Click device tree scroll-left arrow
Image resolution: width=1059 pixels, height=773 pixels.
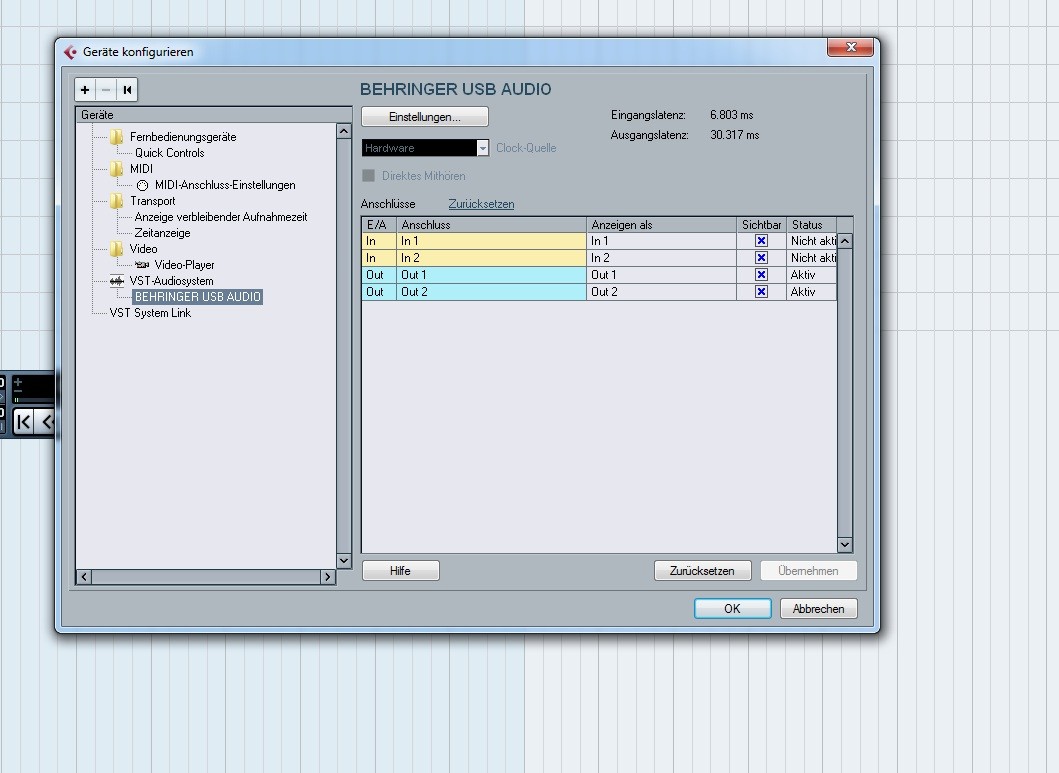(84, 577)
